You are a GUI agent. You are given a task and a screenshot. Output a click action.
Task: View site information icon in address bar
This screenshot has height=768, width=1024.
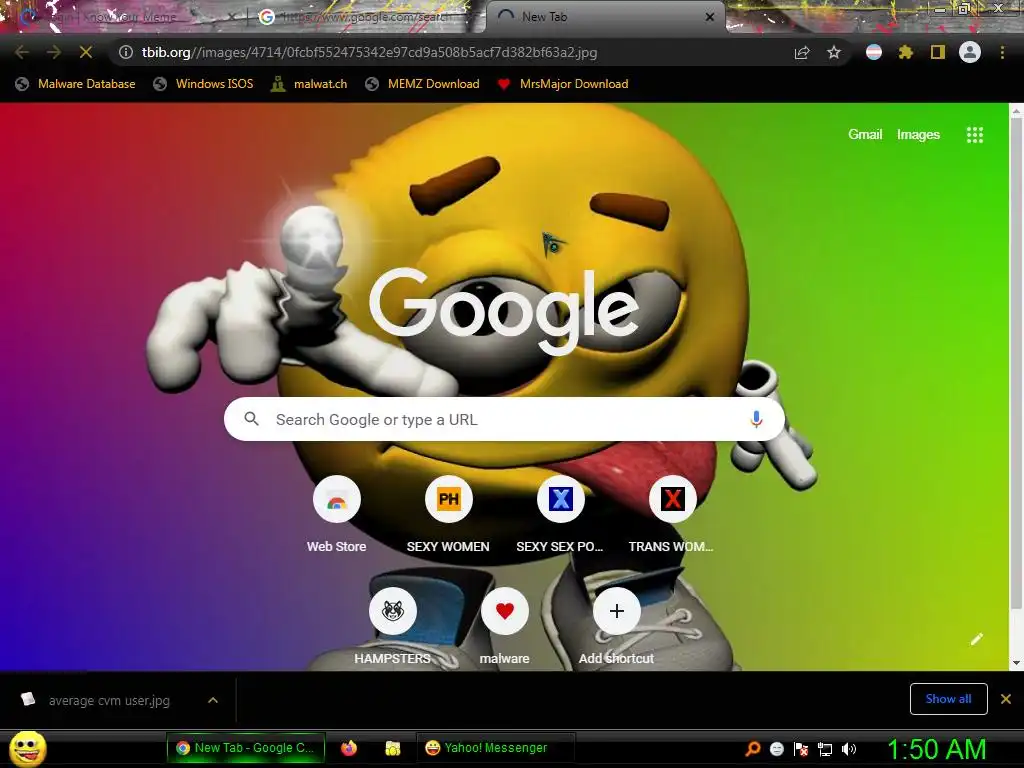coord(126,52)
